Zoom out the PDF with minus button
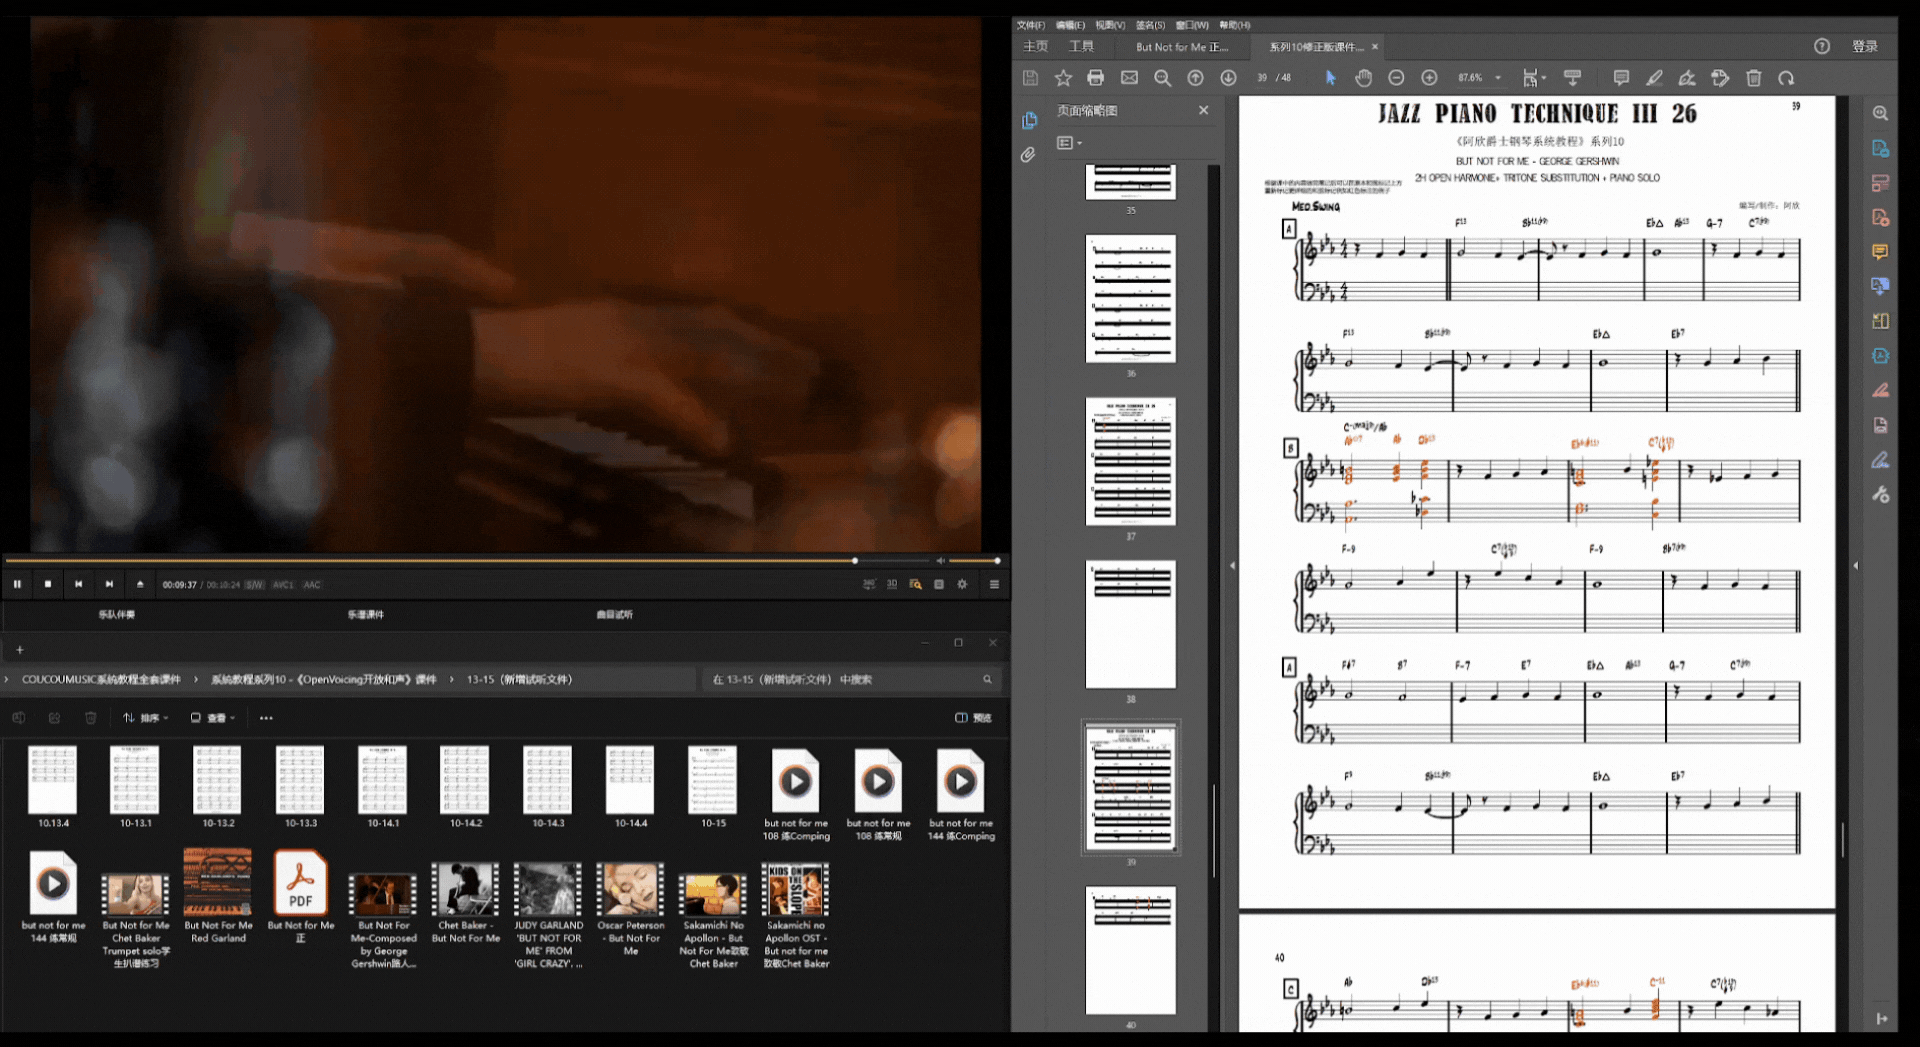Viewport: 1920px width, 1047px height. coord(1396,78)
